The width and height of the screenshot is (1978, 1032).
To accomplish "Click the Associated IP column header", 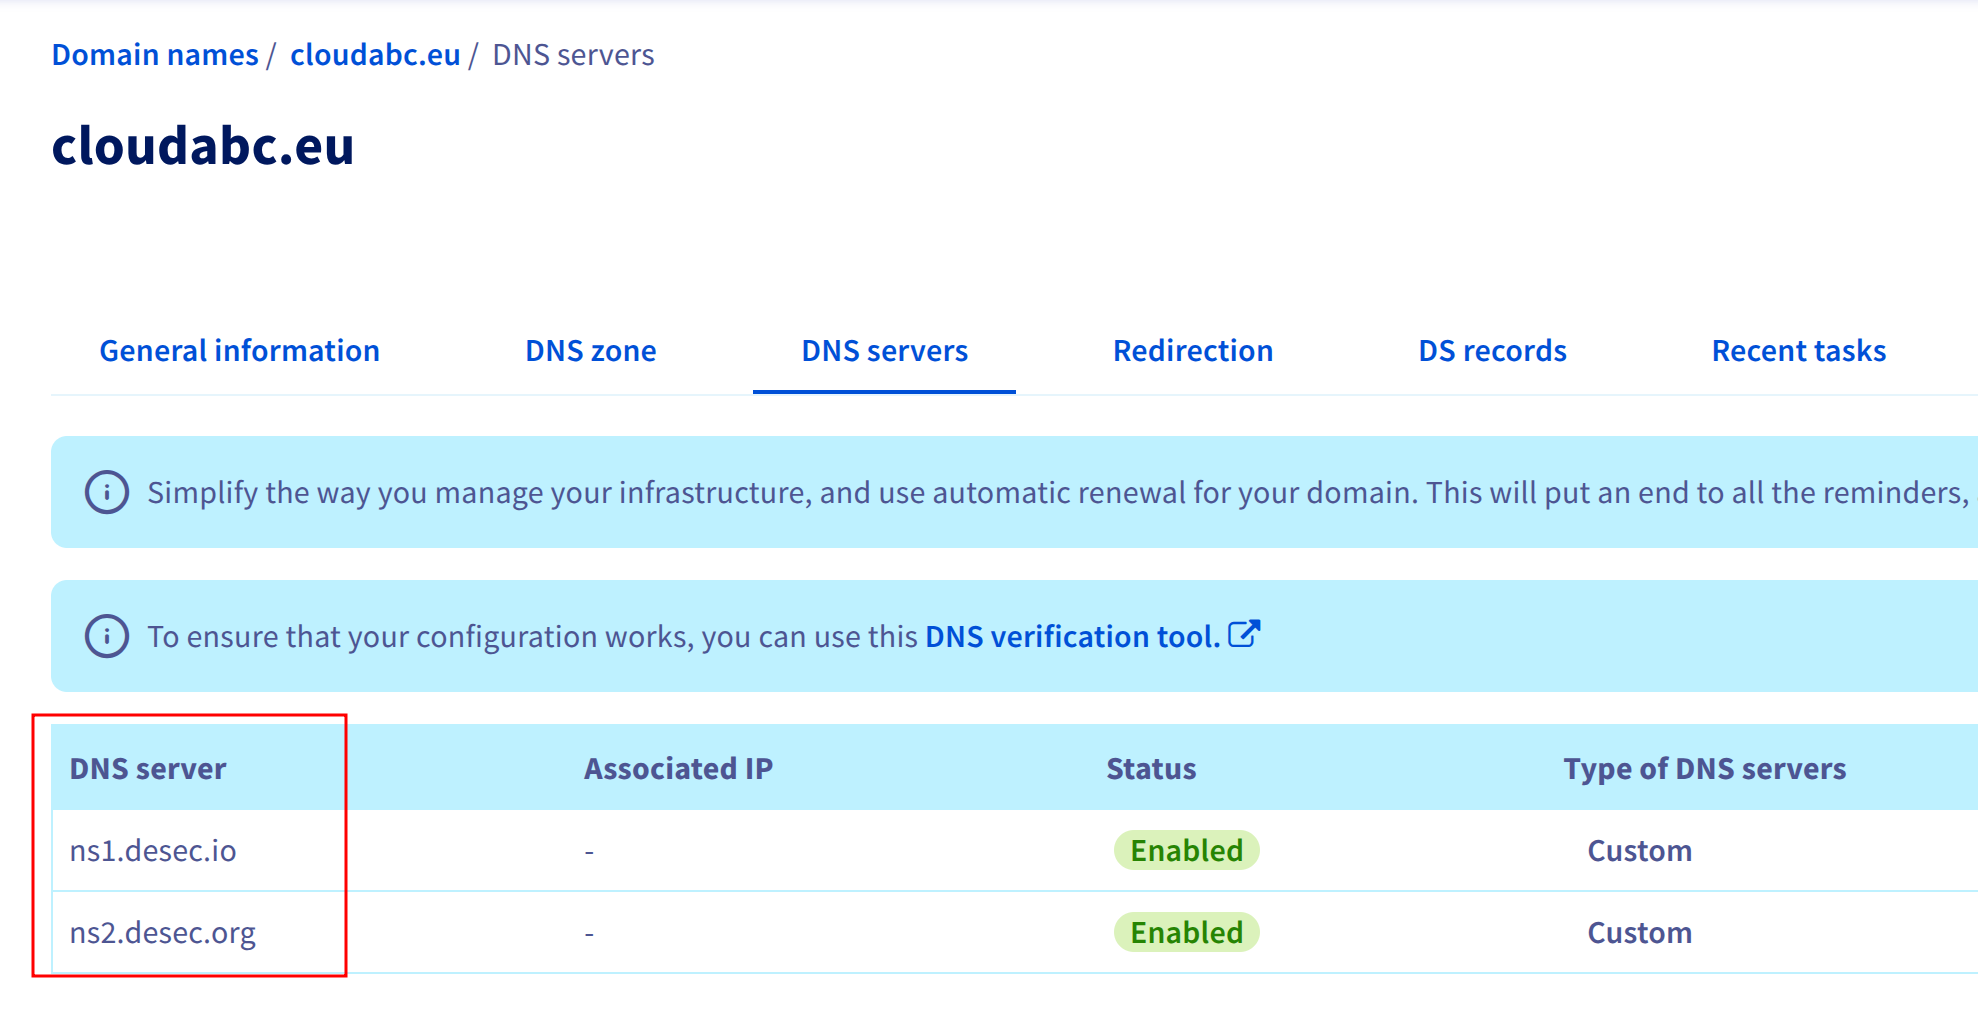I will [x=678, y=768].
